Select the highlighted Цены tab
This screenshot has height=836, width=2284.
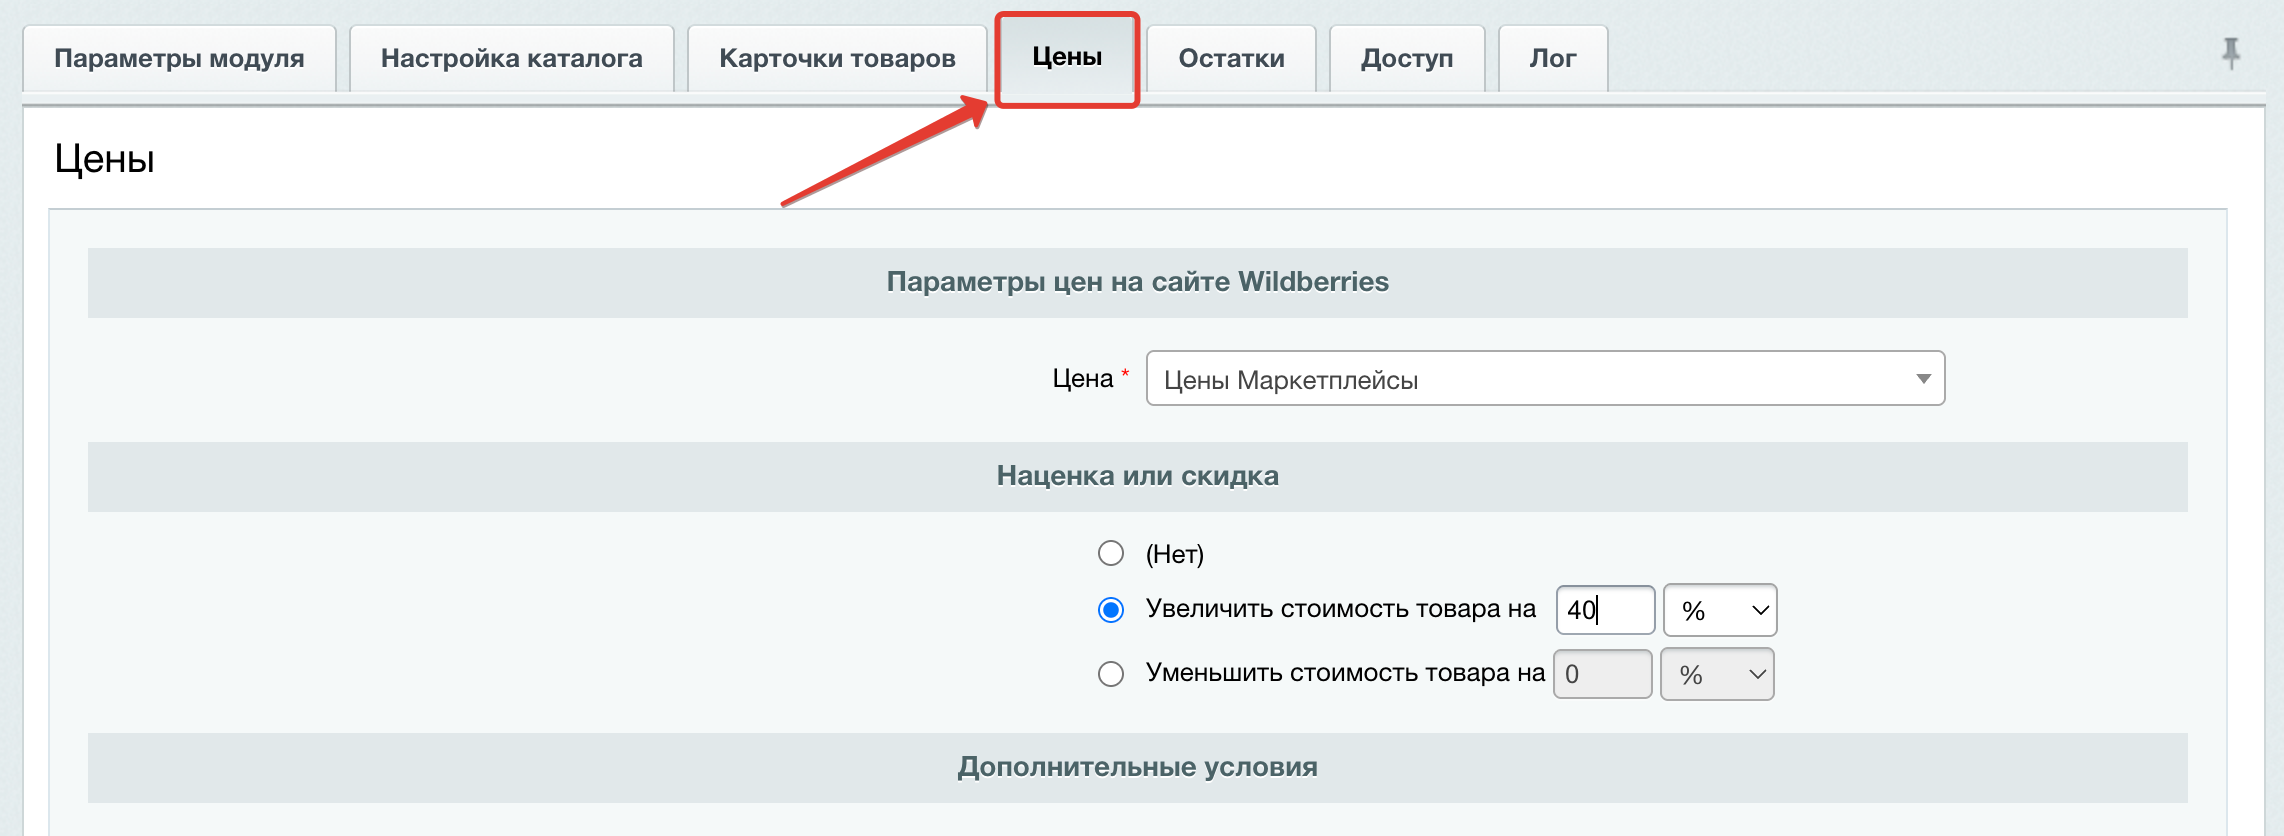tap(1067, 57)
